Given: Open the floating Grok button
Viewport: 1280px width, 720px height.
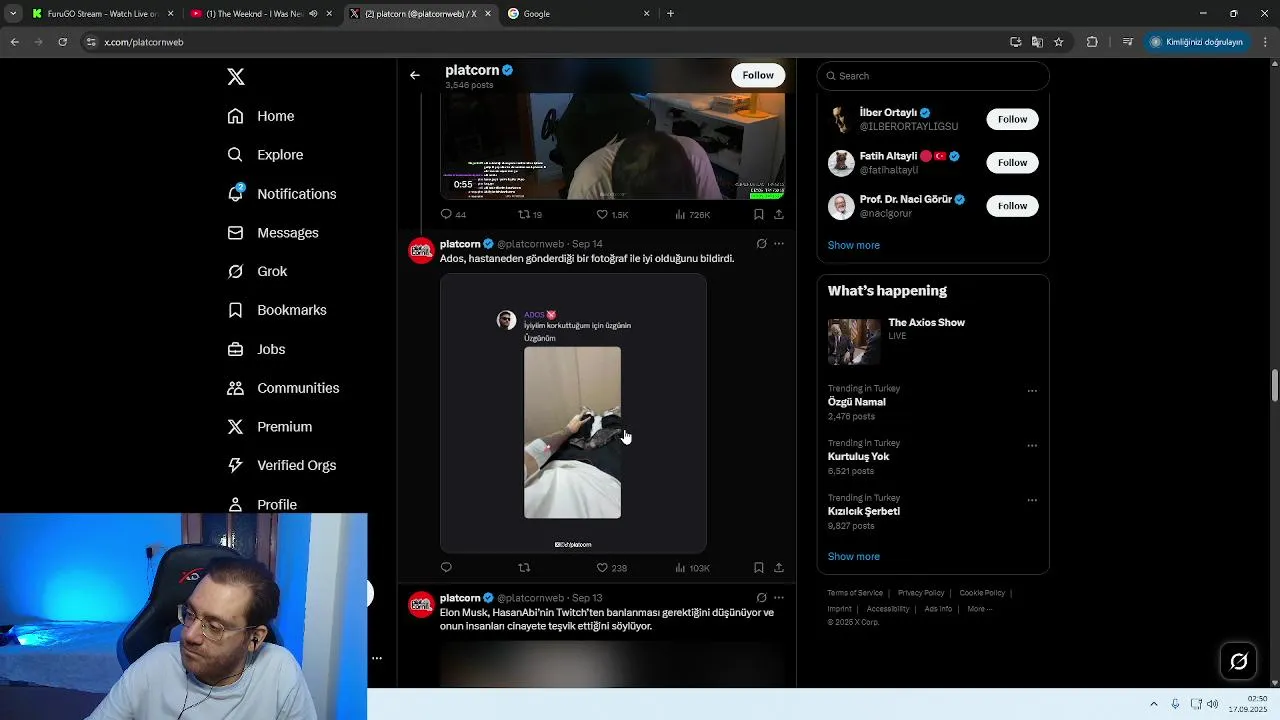Looking at the screenshot, I should pyautogui.click(x=1238, y=661).
